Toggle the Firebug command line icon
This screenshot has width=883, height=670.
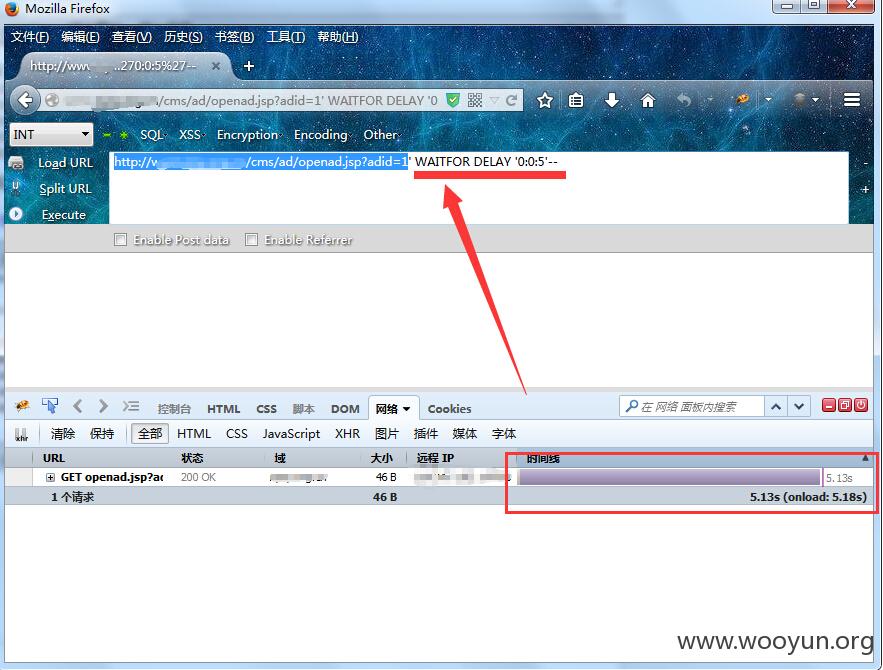pos(131,406)
